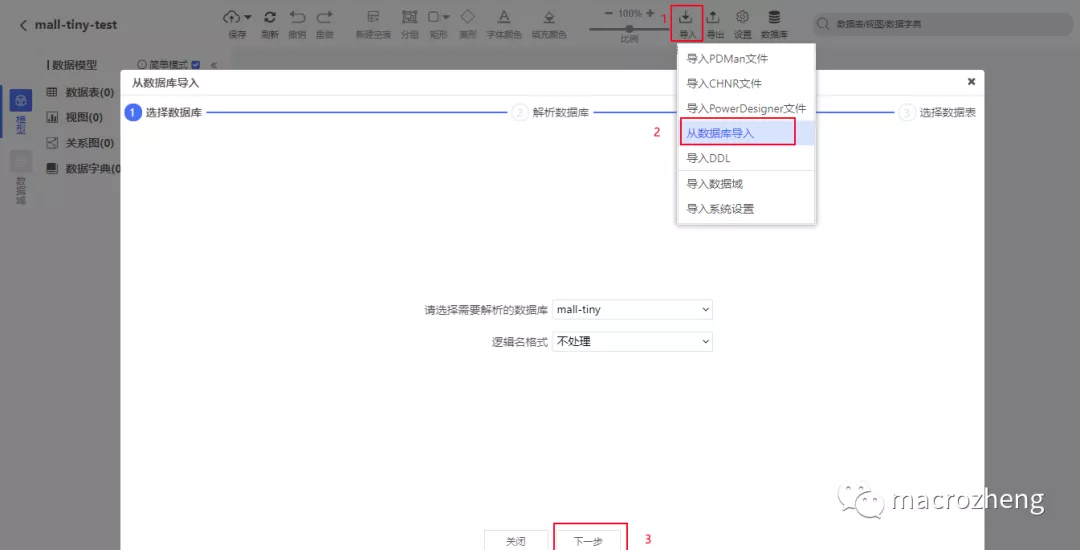Click the 导出 (Export) toolbar icon
This screenshot has width=1080, height=550.
pyautogui.click(x=714, y=18)
